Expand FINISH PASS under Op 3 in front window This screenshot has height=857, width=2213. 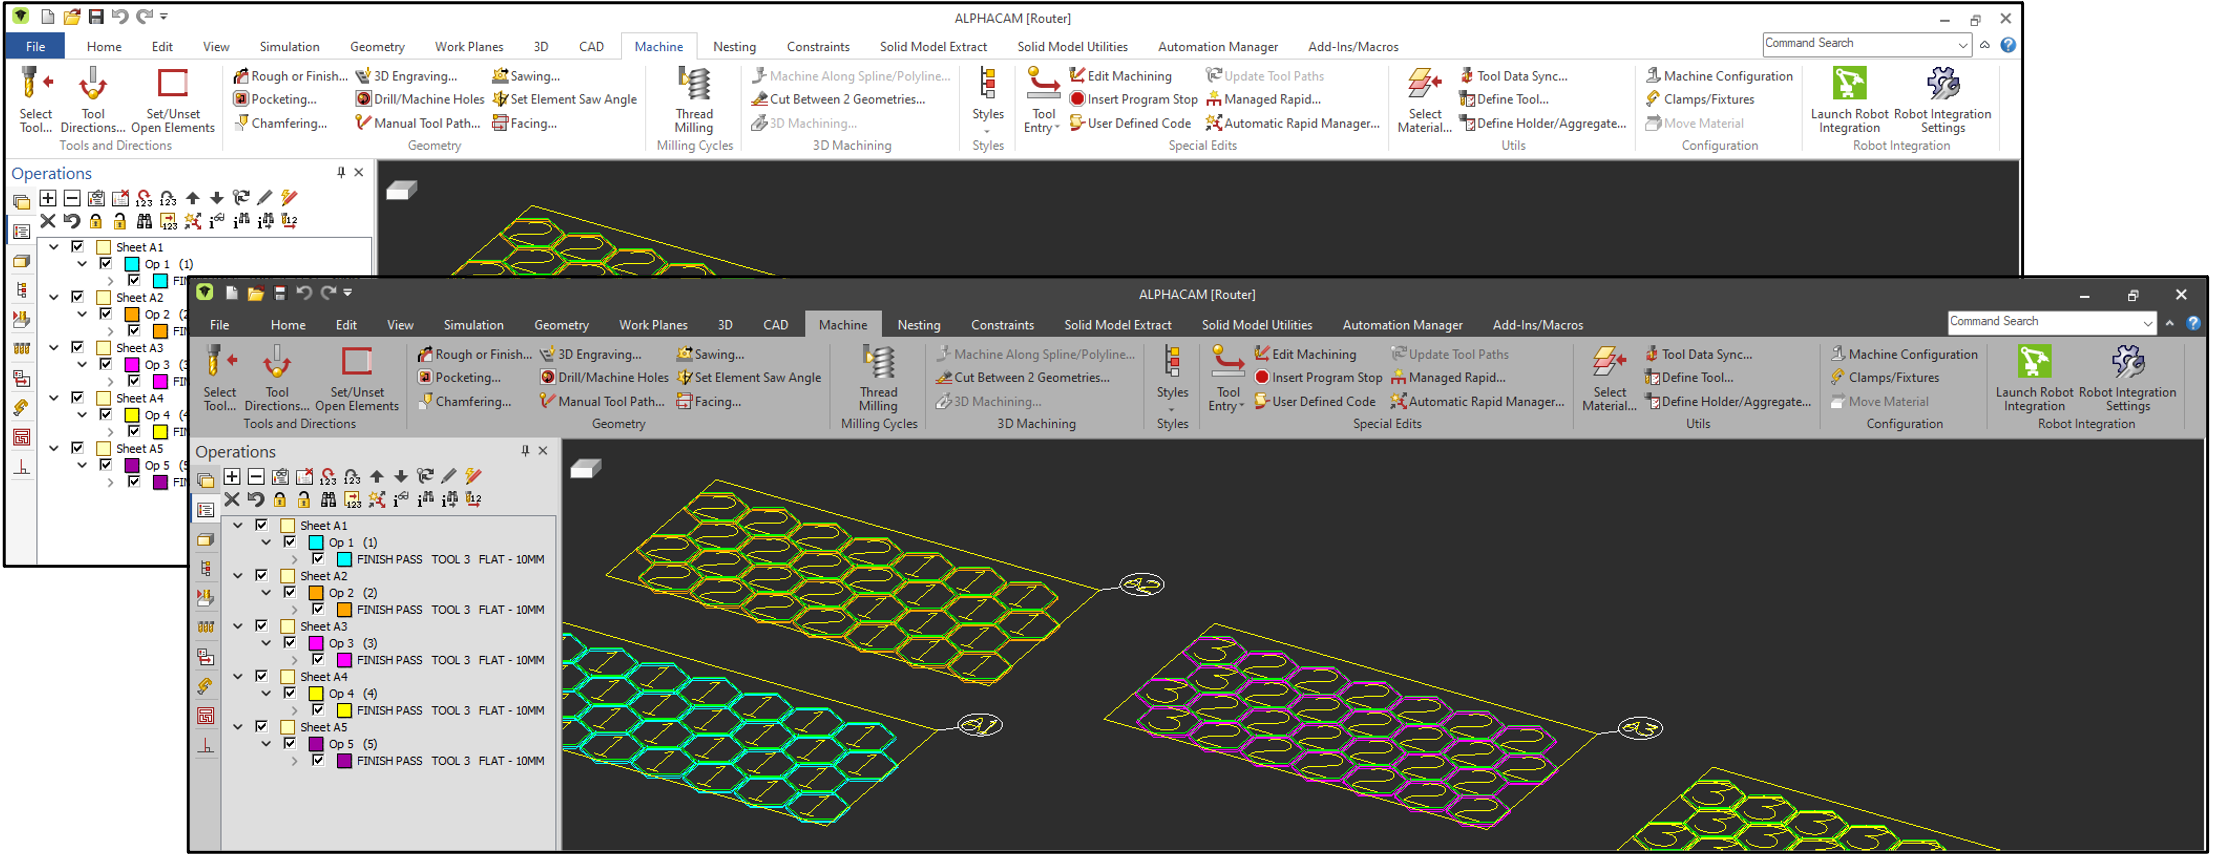pyautogui.click(x=294, y=660)
